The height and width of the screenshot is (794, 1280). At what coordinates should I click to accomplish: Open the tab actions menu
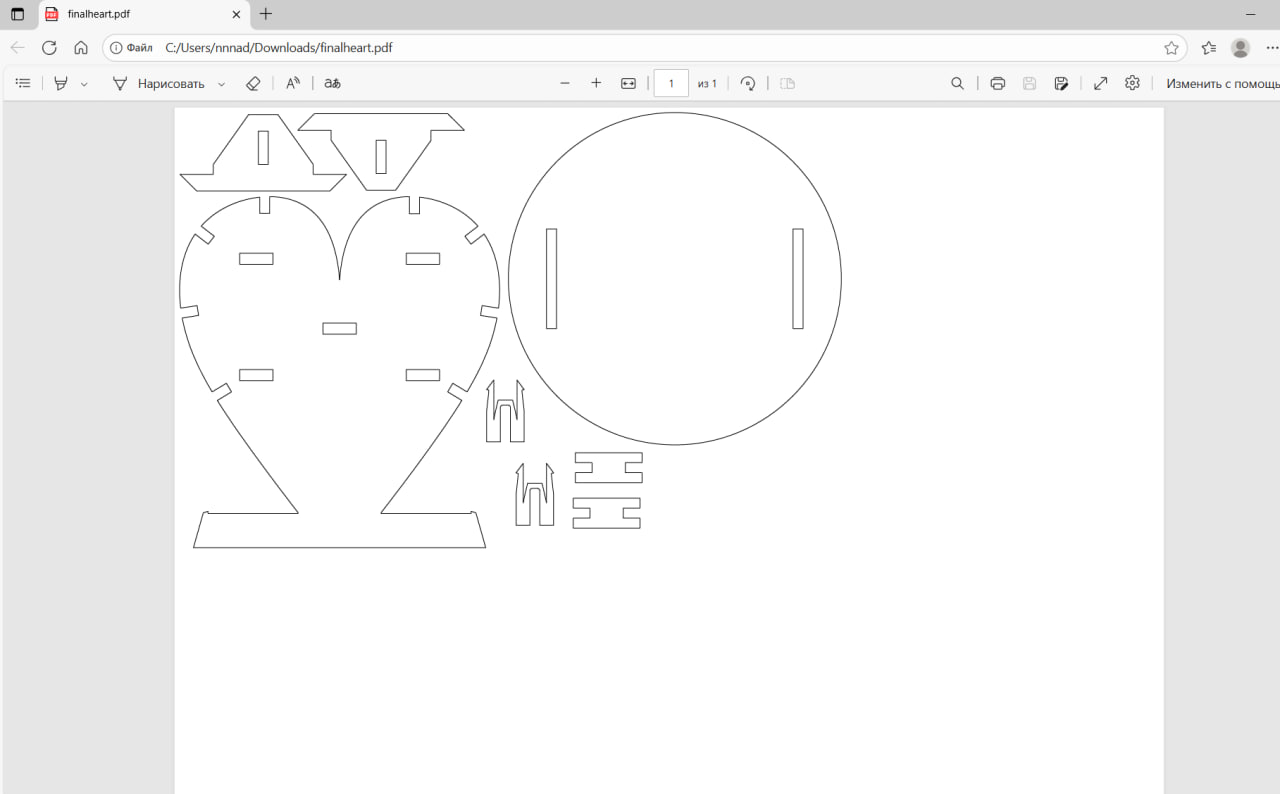[x=17, y=14]
